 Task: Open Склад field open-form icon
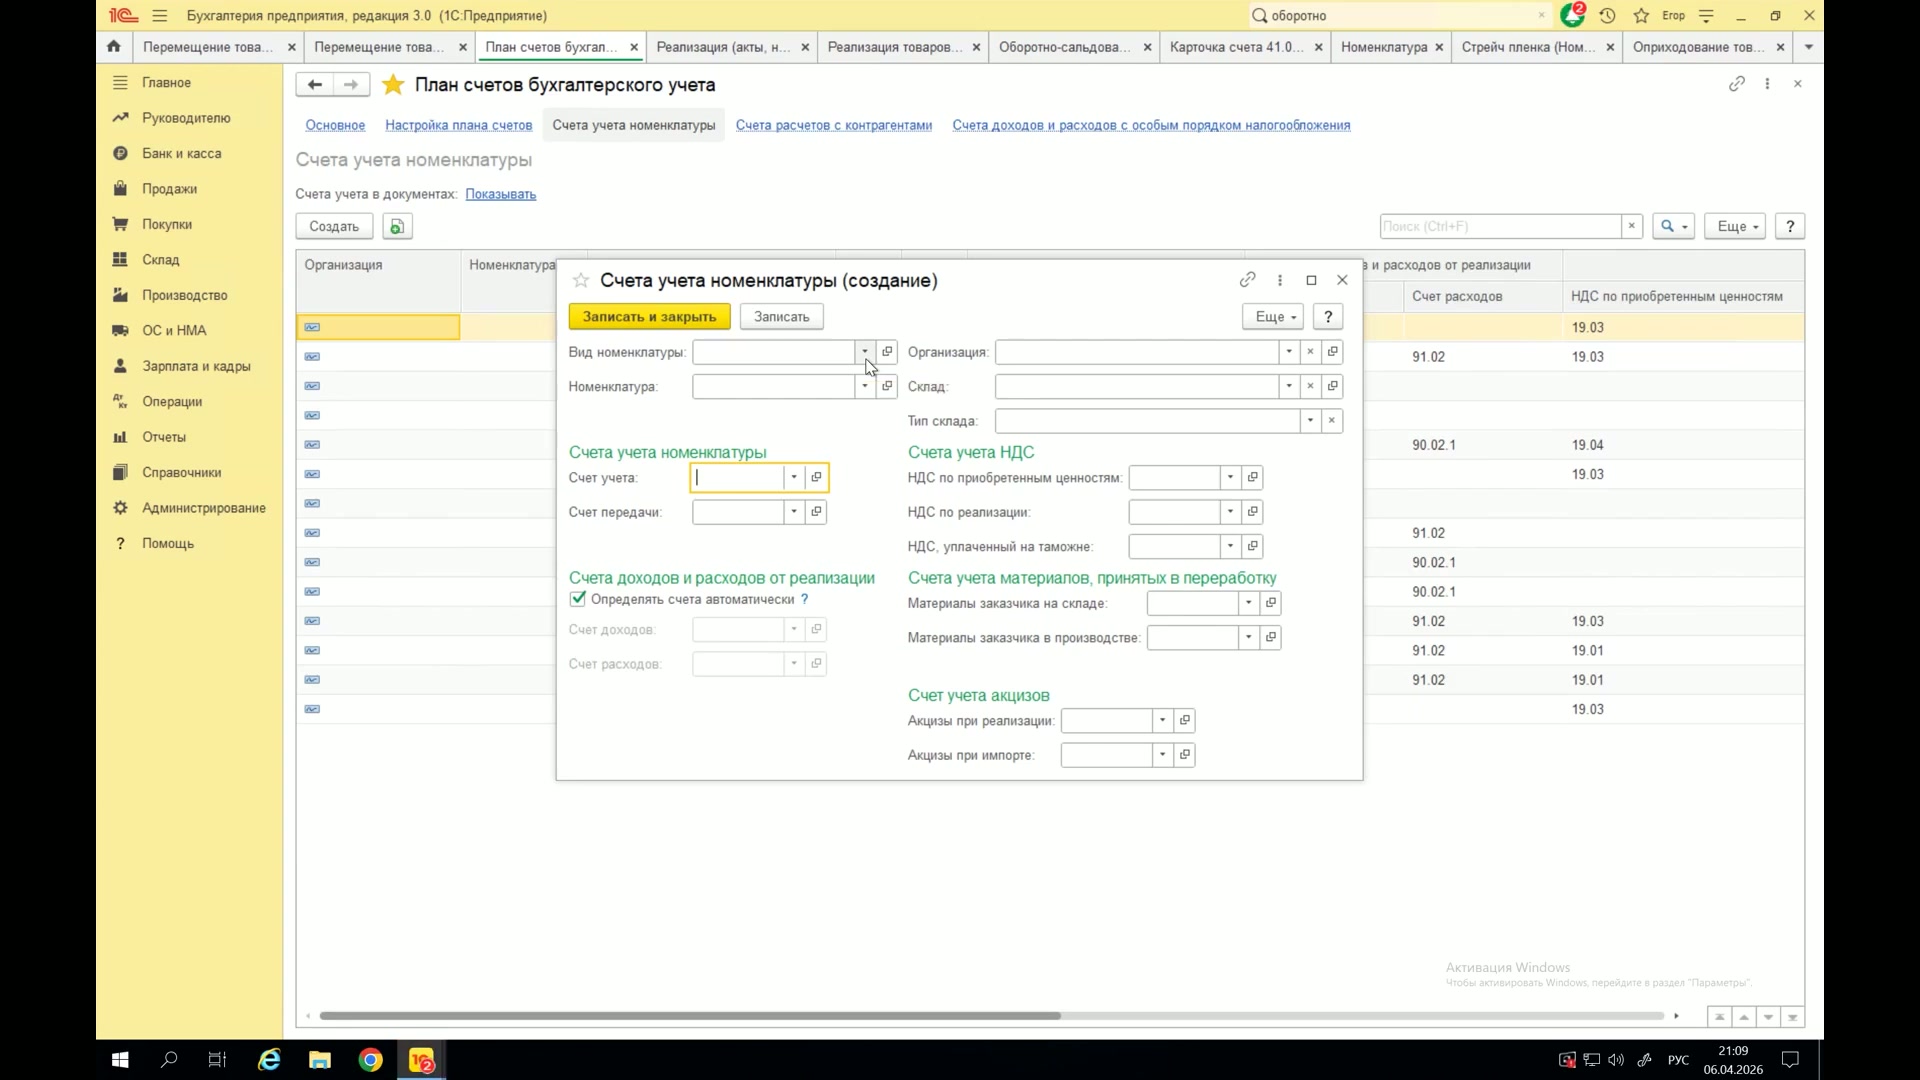coord(1332,386)
